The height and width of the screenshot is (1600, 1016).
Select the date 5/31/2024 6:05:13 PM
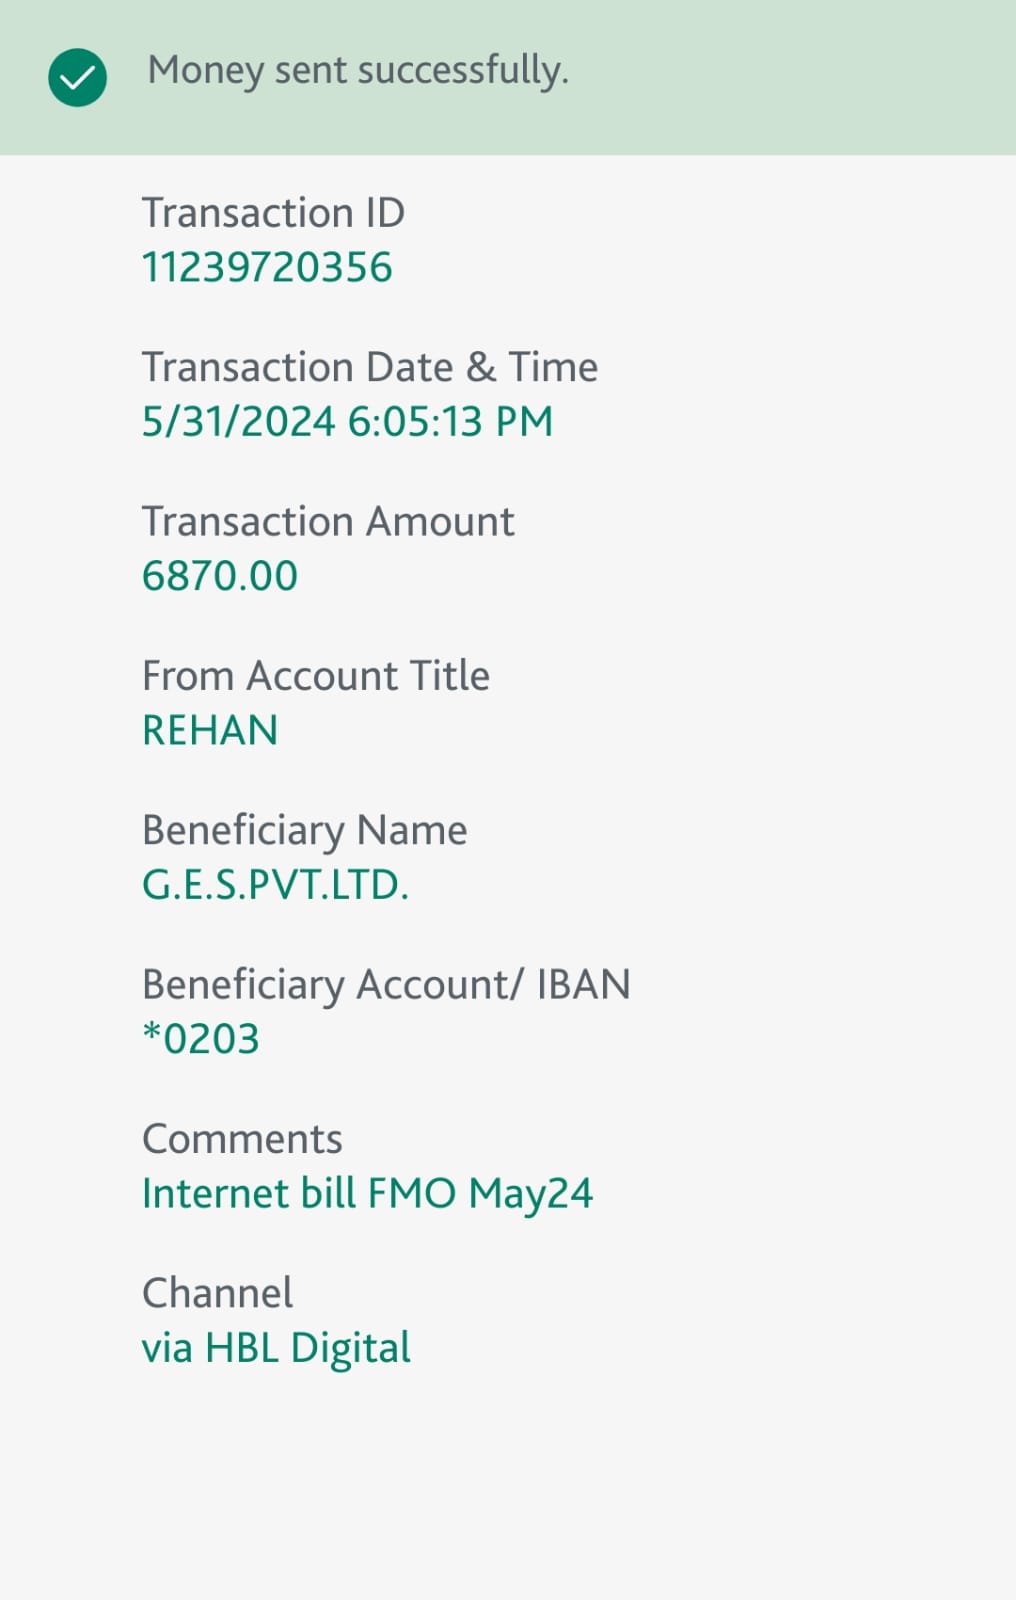pos(347,421)
